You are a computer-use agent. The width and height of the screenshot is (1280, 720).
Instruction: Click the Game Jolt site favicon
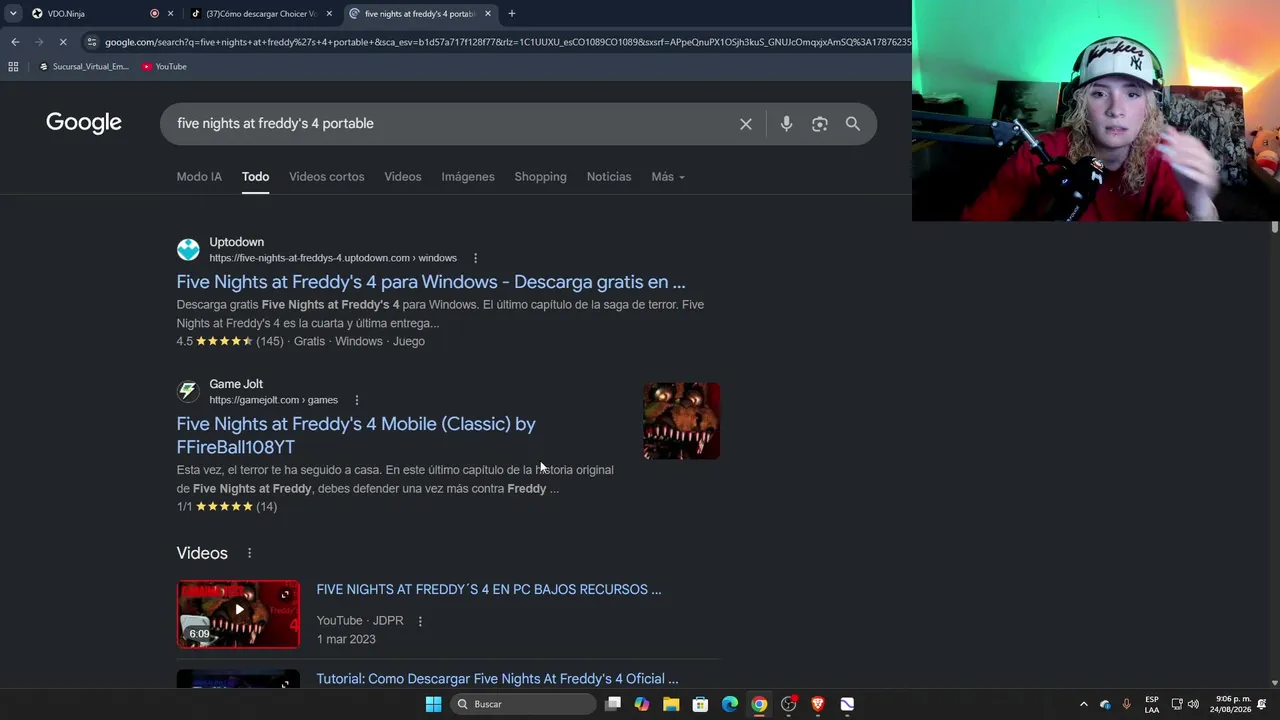tap(188, 392)
